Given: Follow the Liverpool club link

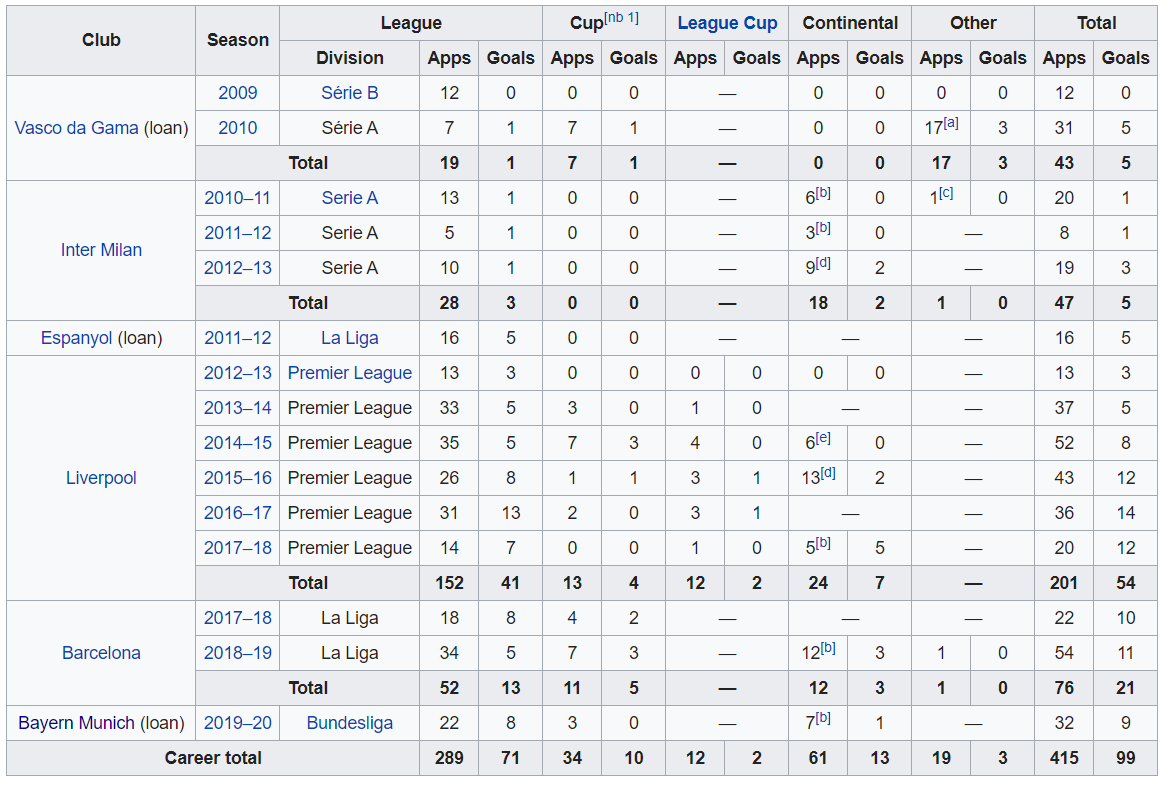Looking at the screenshot, I should click(x=101, y=478).
